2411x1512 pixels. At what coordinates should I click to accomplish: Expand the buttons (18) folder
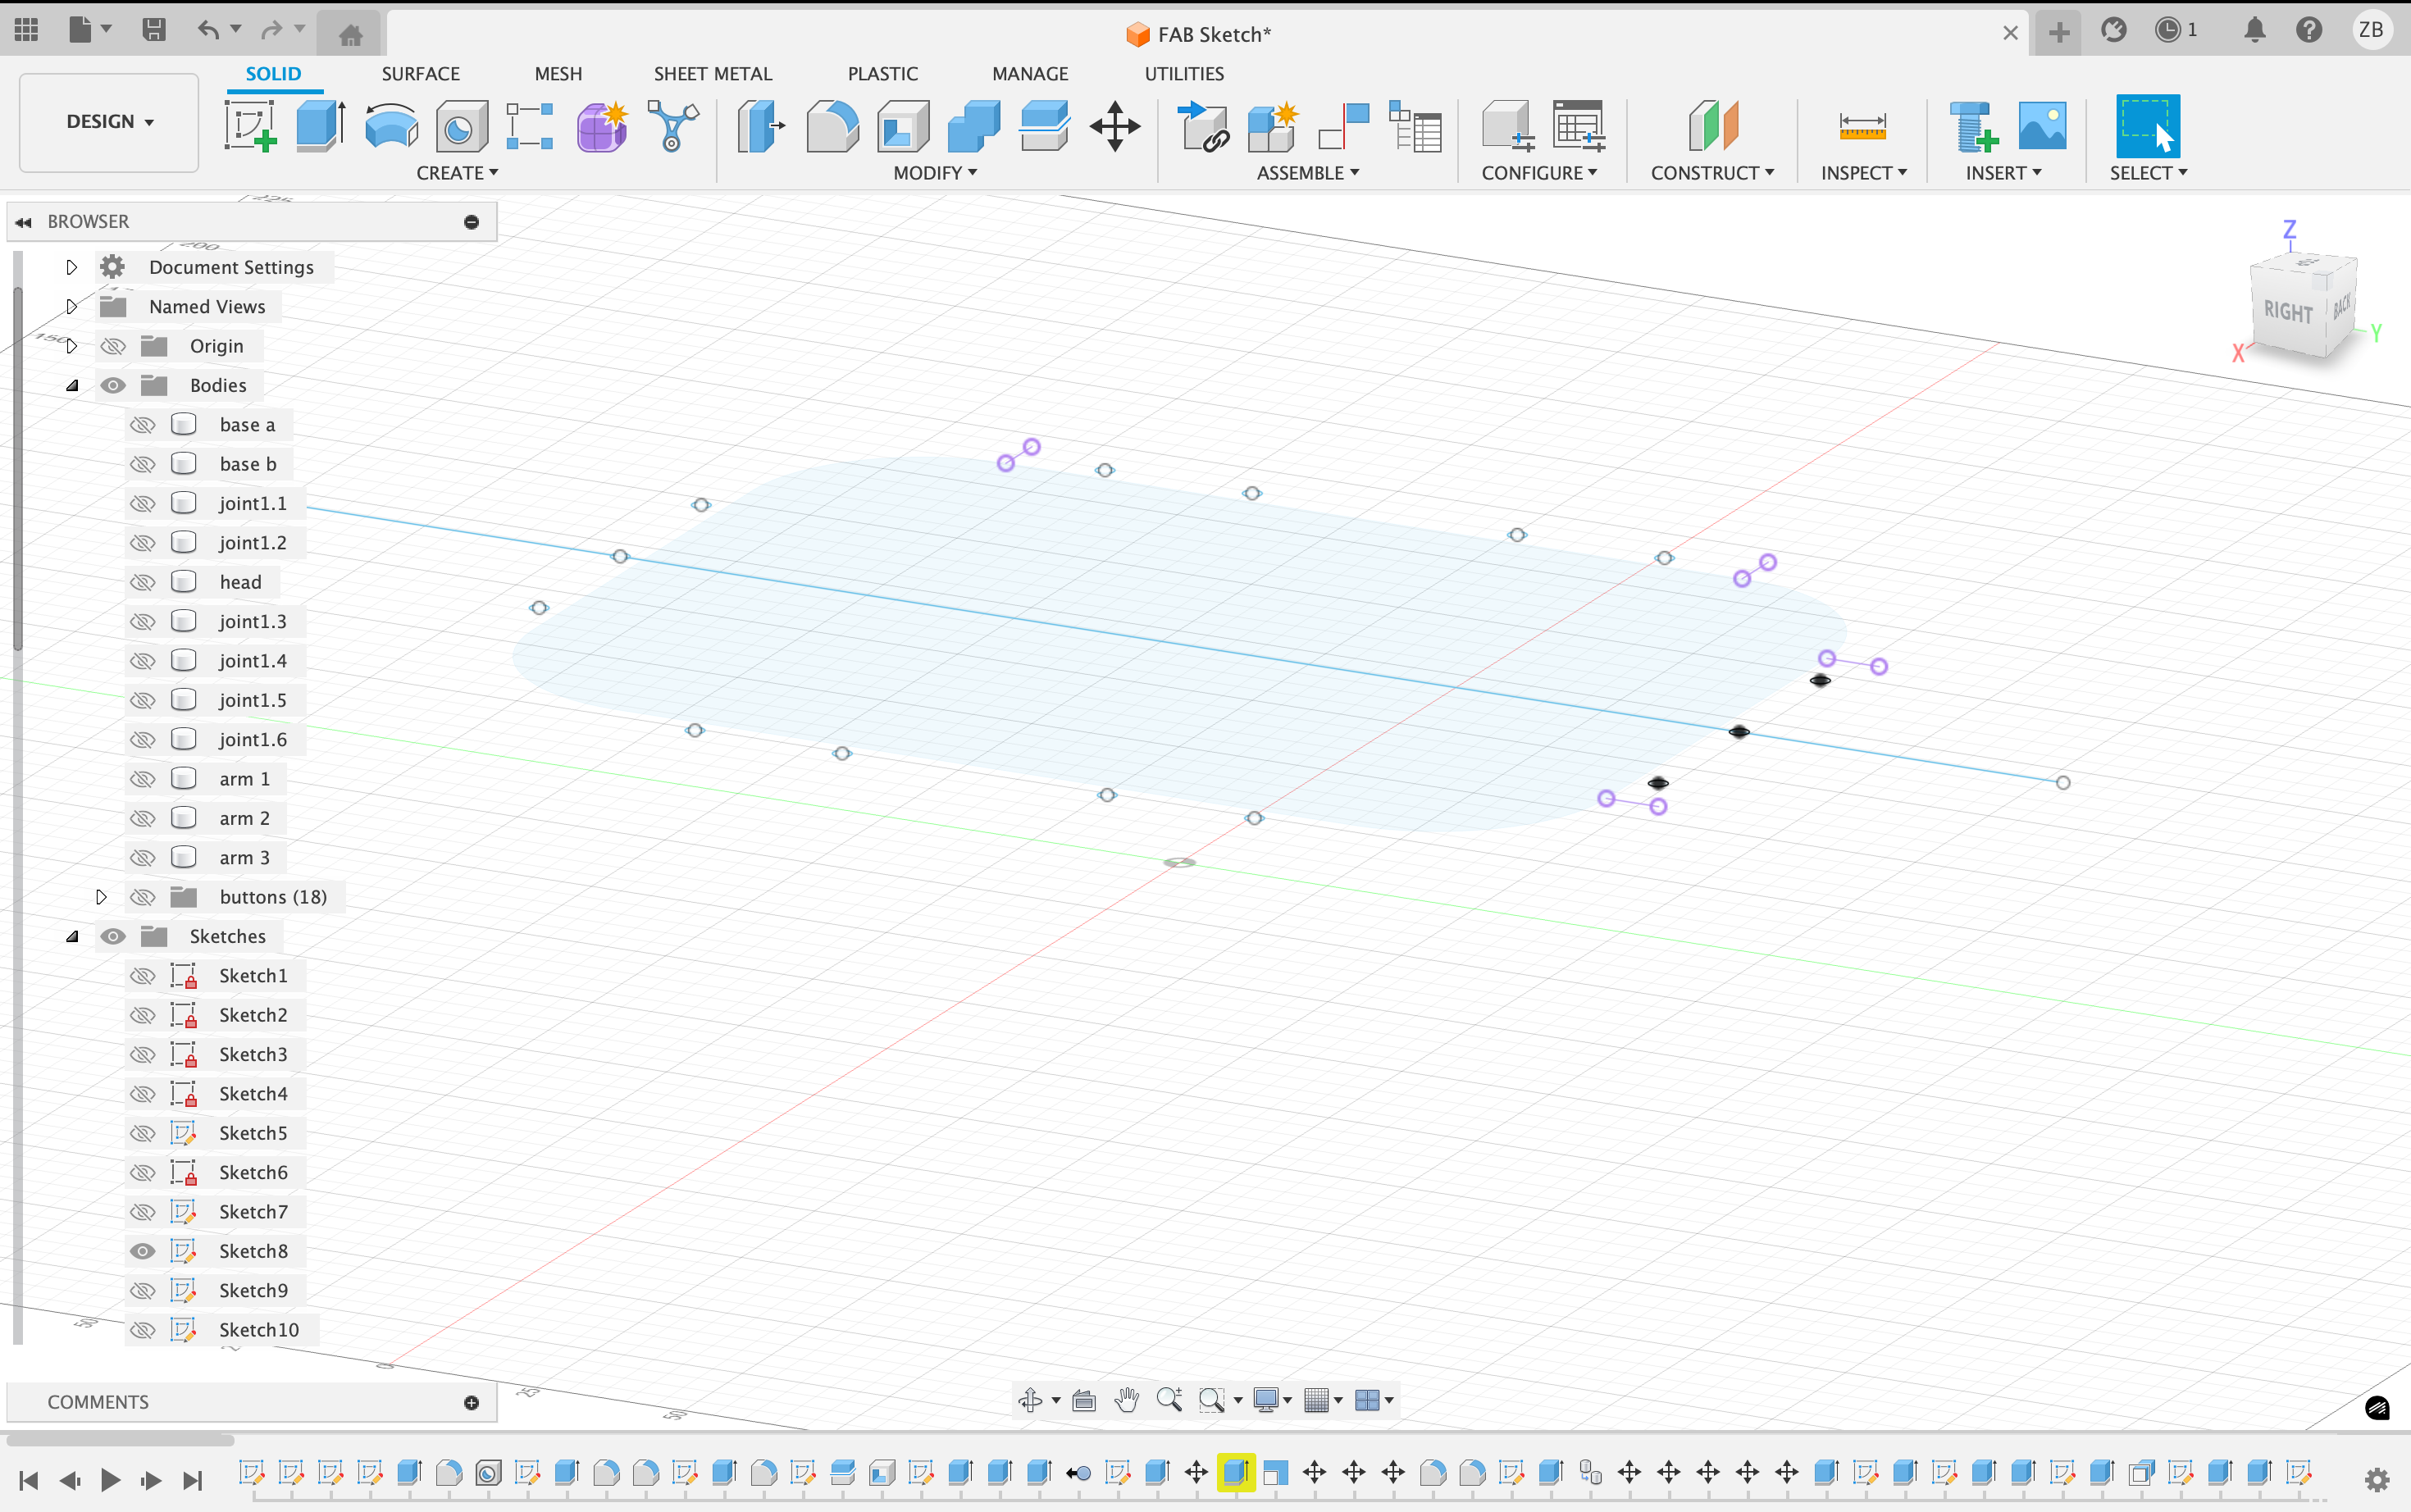point(101,897)
